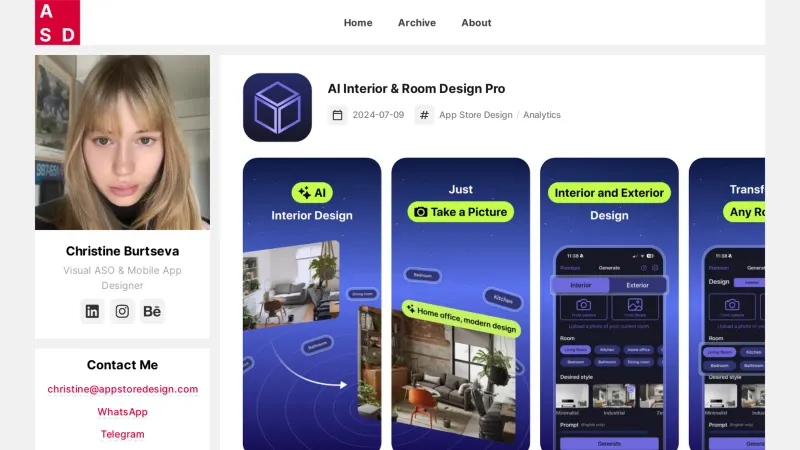Viewport: 800px width, 450px height.
Task: Open the Just Take a Picture screenshot
Action: 460,304
